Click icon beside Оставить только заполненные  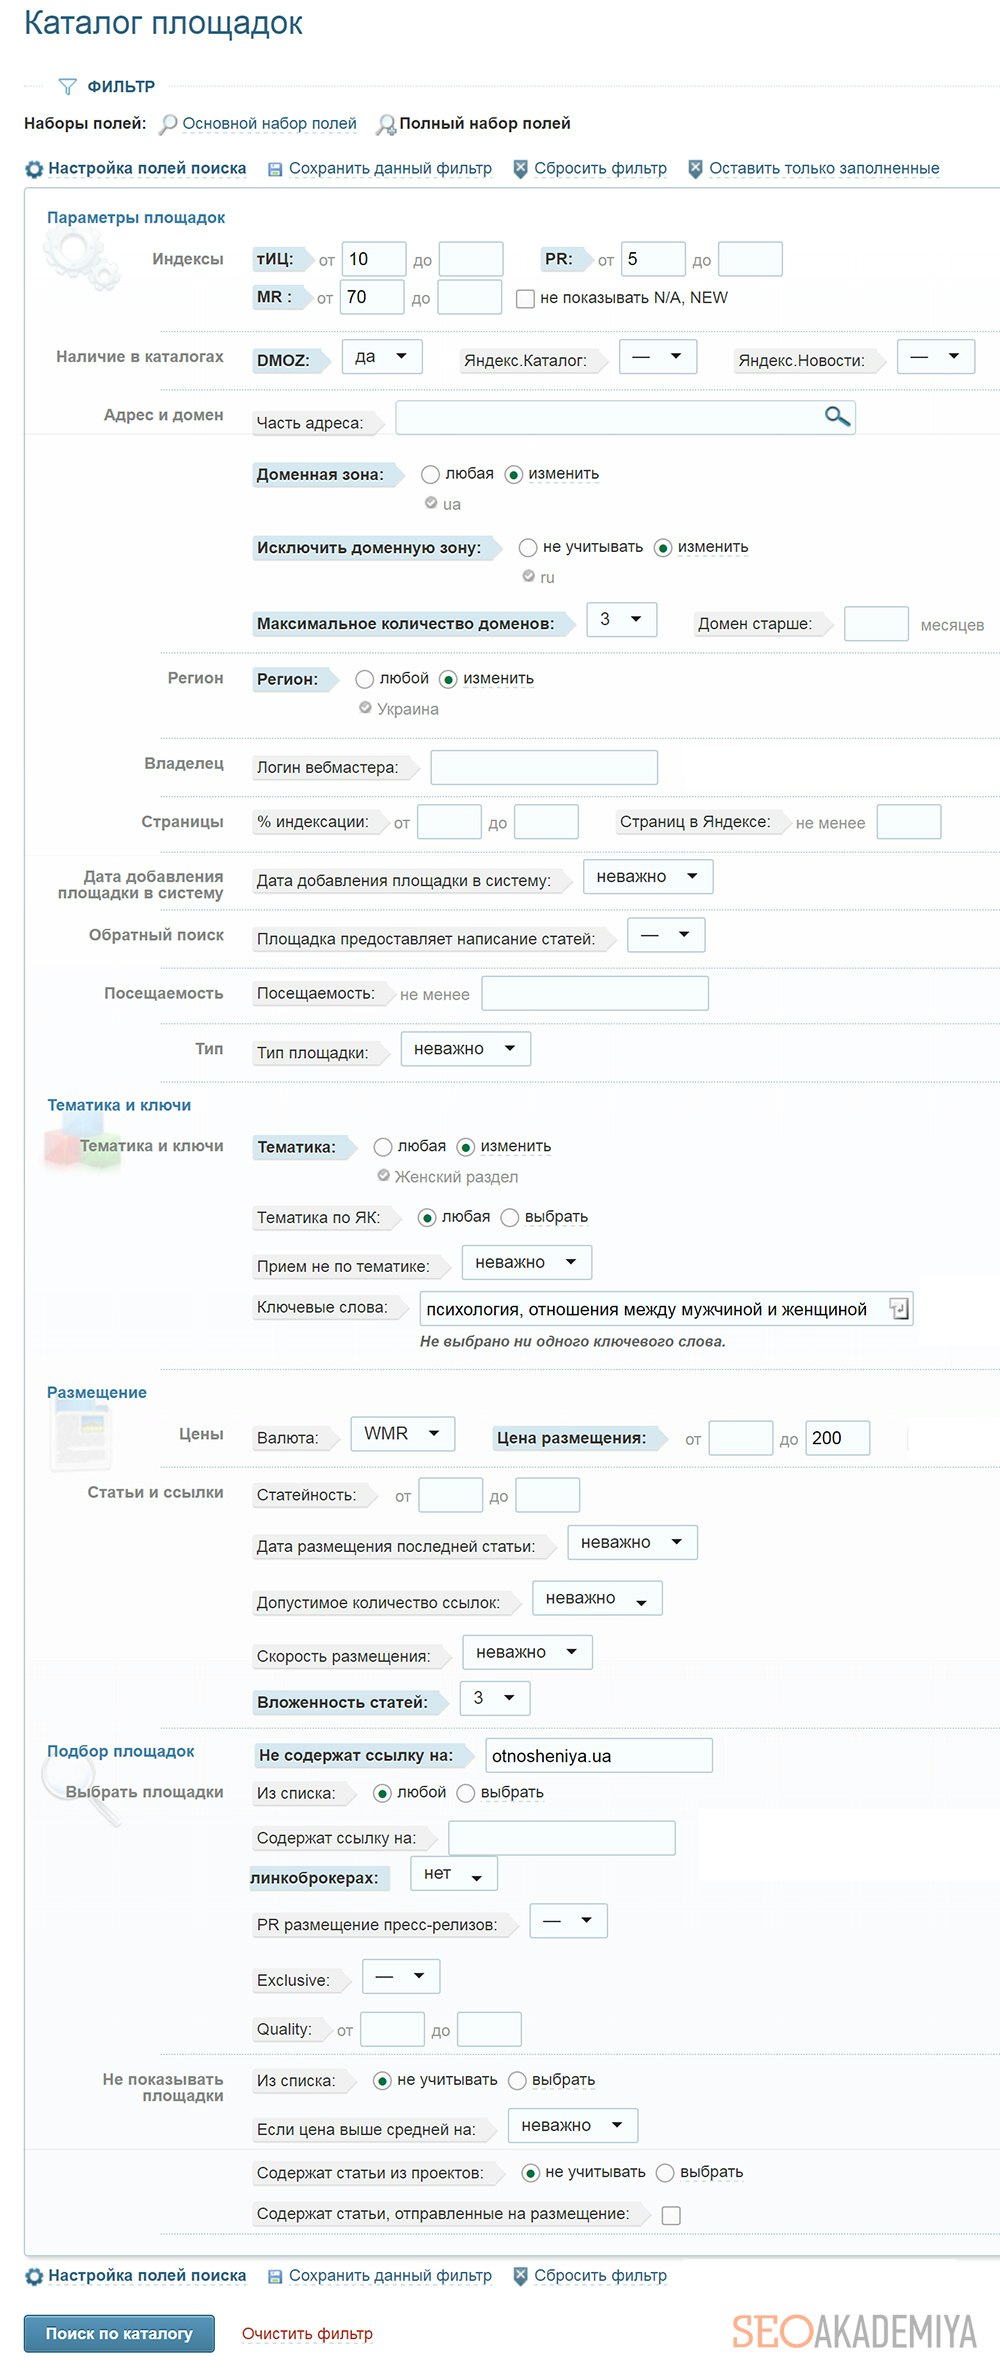pos(695,169)
